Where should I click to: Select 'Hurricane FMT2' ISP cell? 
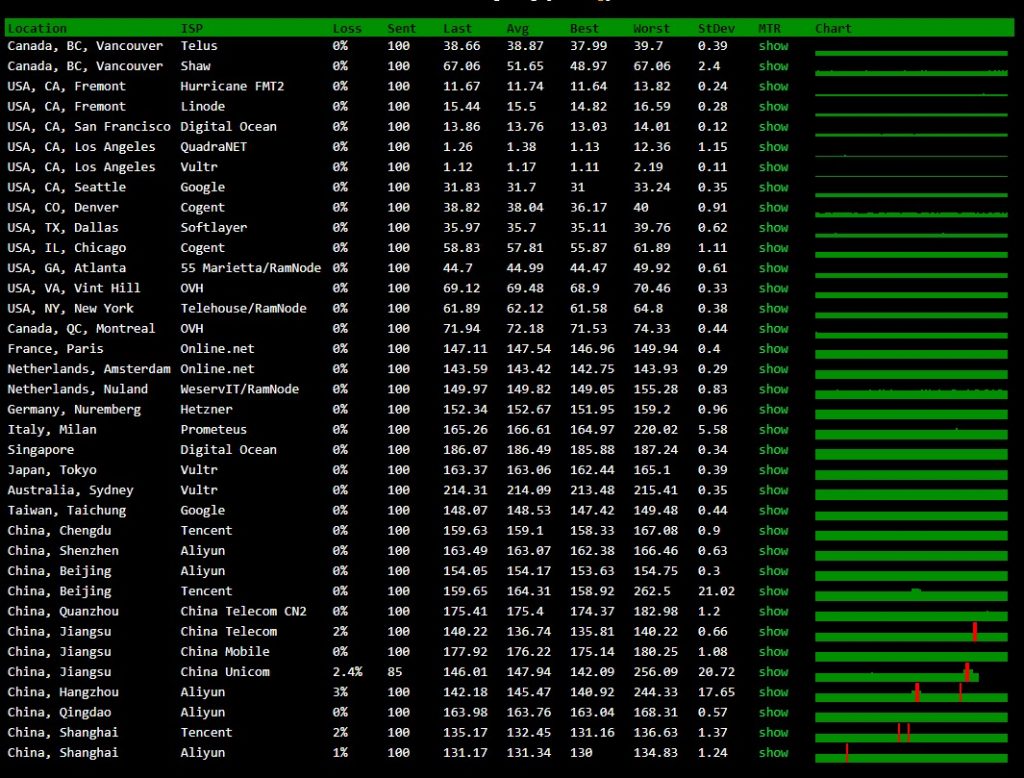232,86
